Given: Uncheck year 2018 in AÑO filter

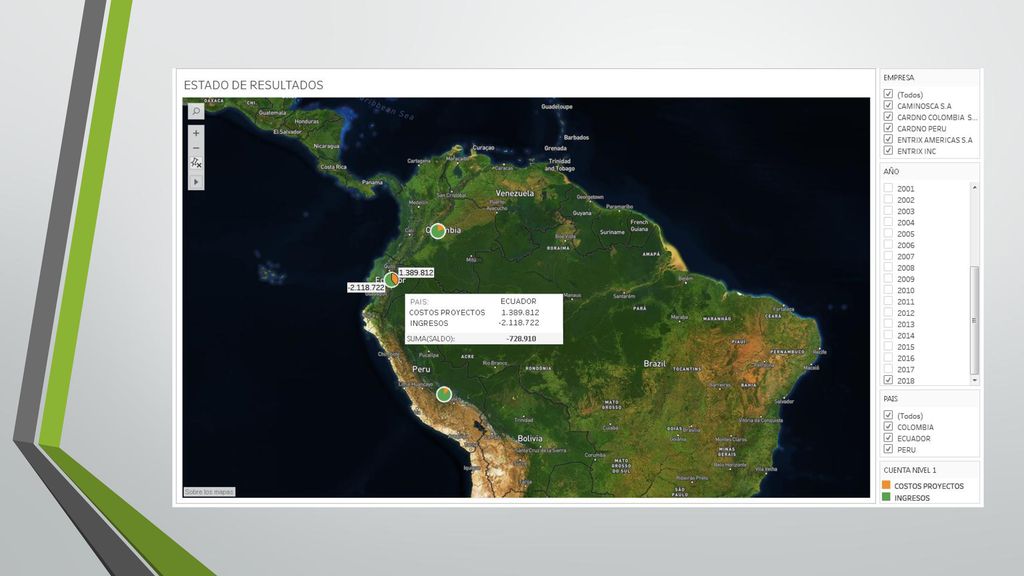Looking at the screenshot, I should tap(888, 380).
